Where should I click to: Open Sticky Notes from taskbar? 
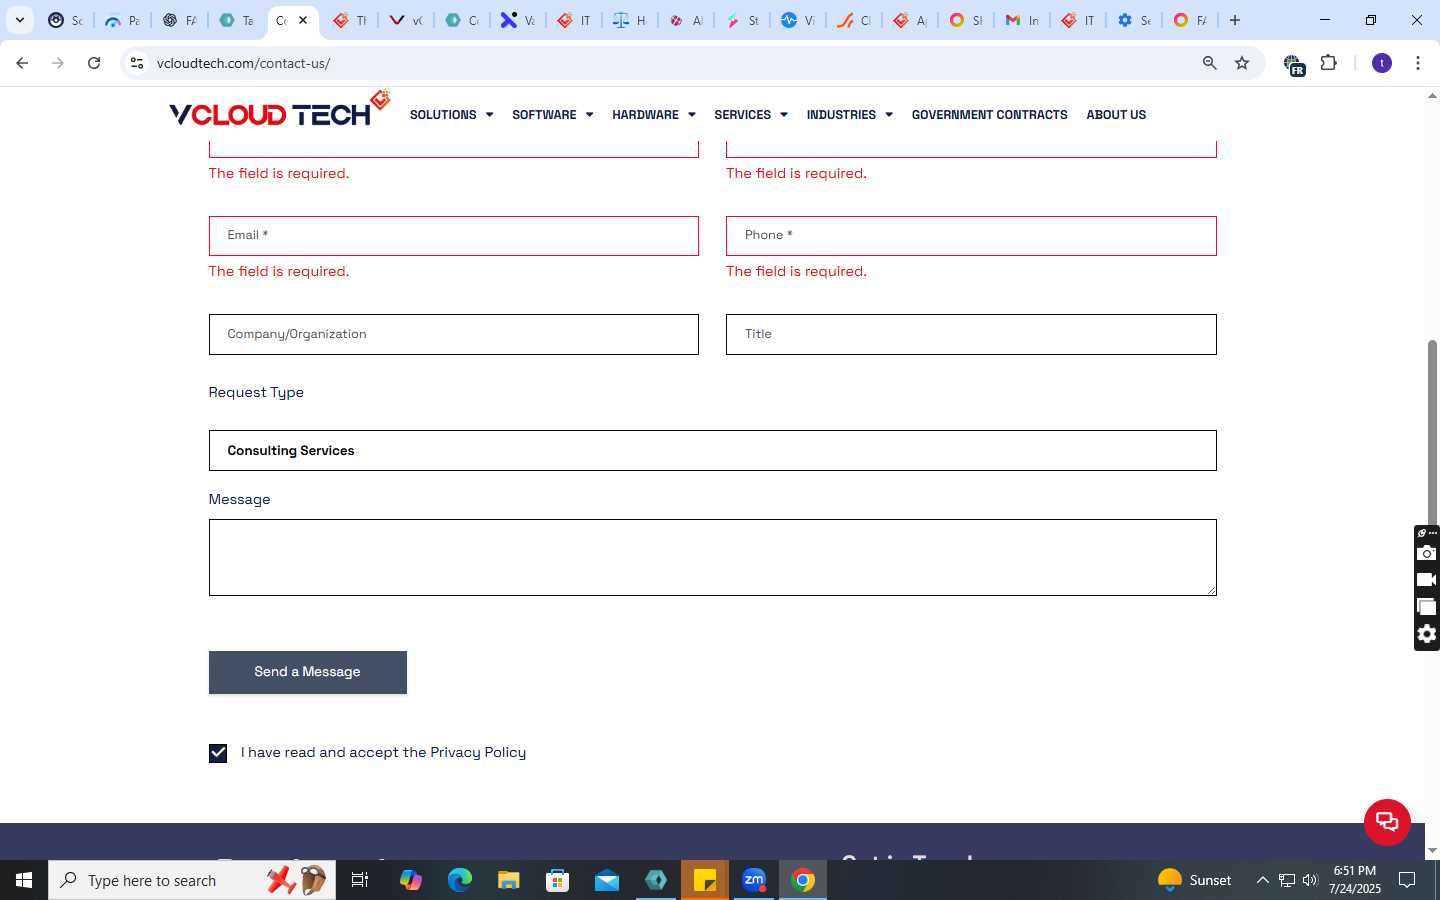point(705,880)
